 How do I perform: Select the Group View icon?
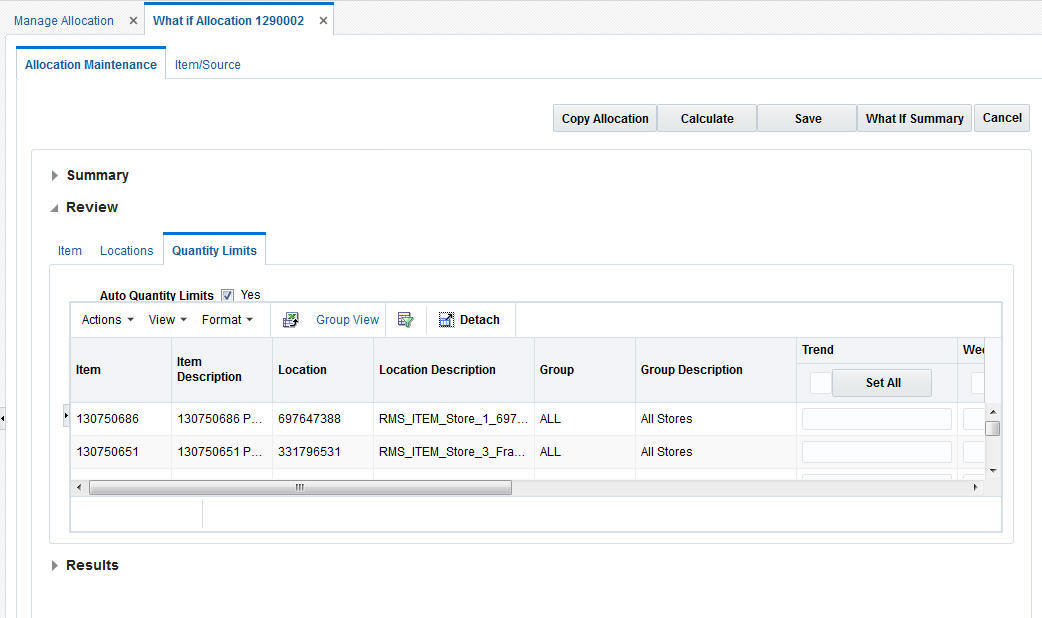tap(346, 319)
